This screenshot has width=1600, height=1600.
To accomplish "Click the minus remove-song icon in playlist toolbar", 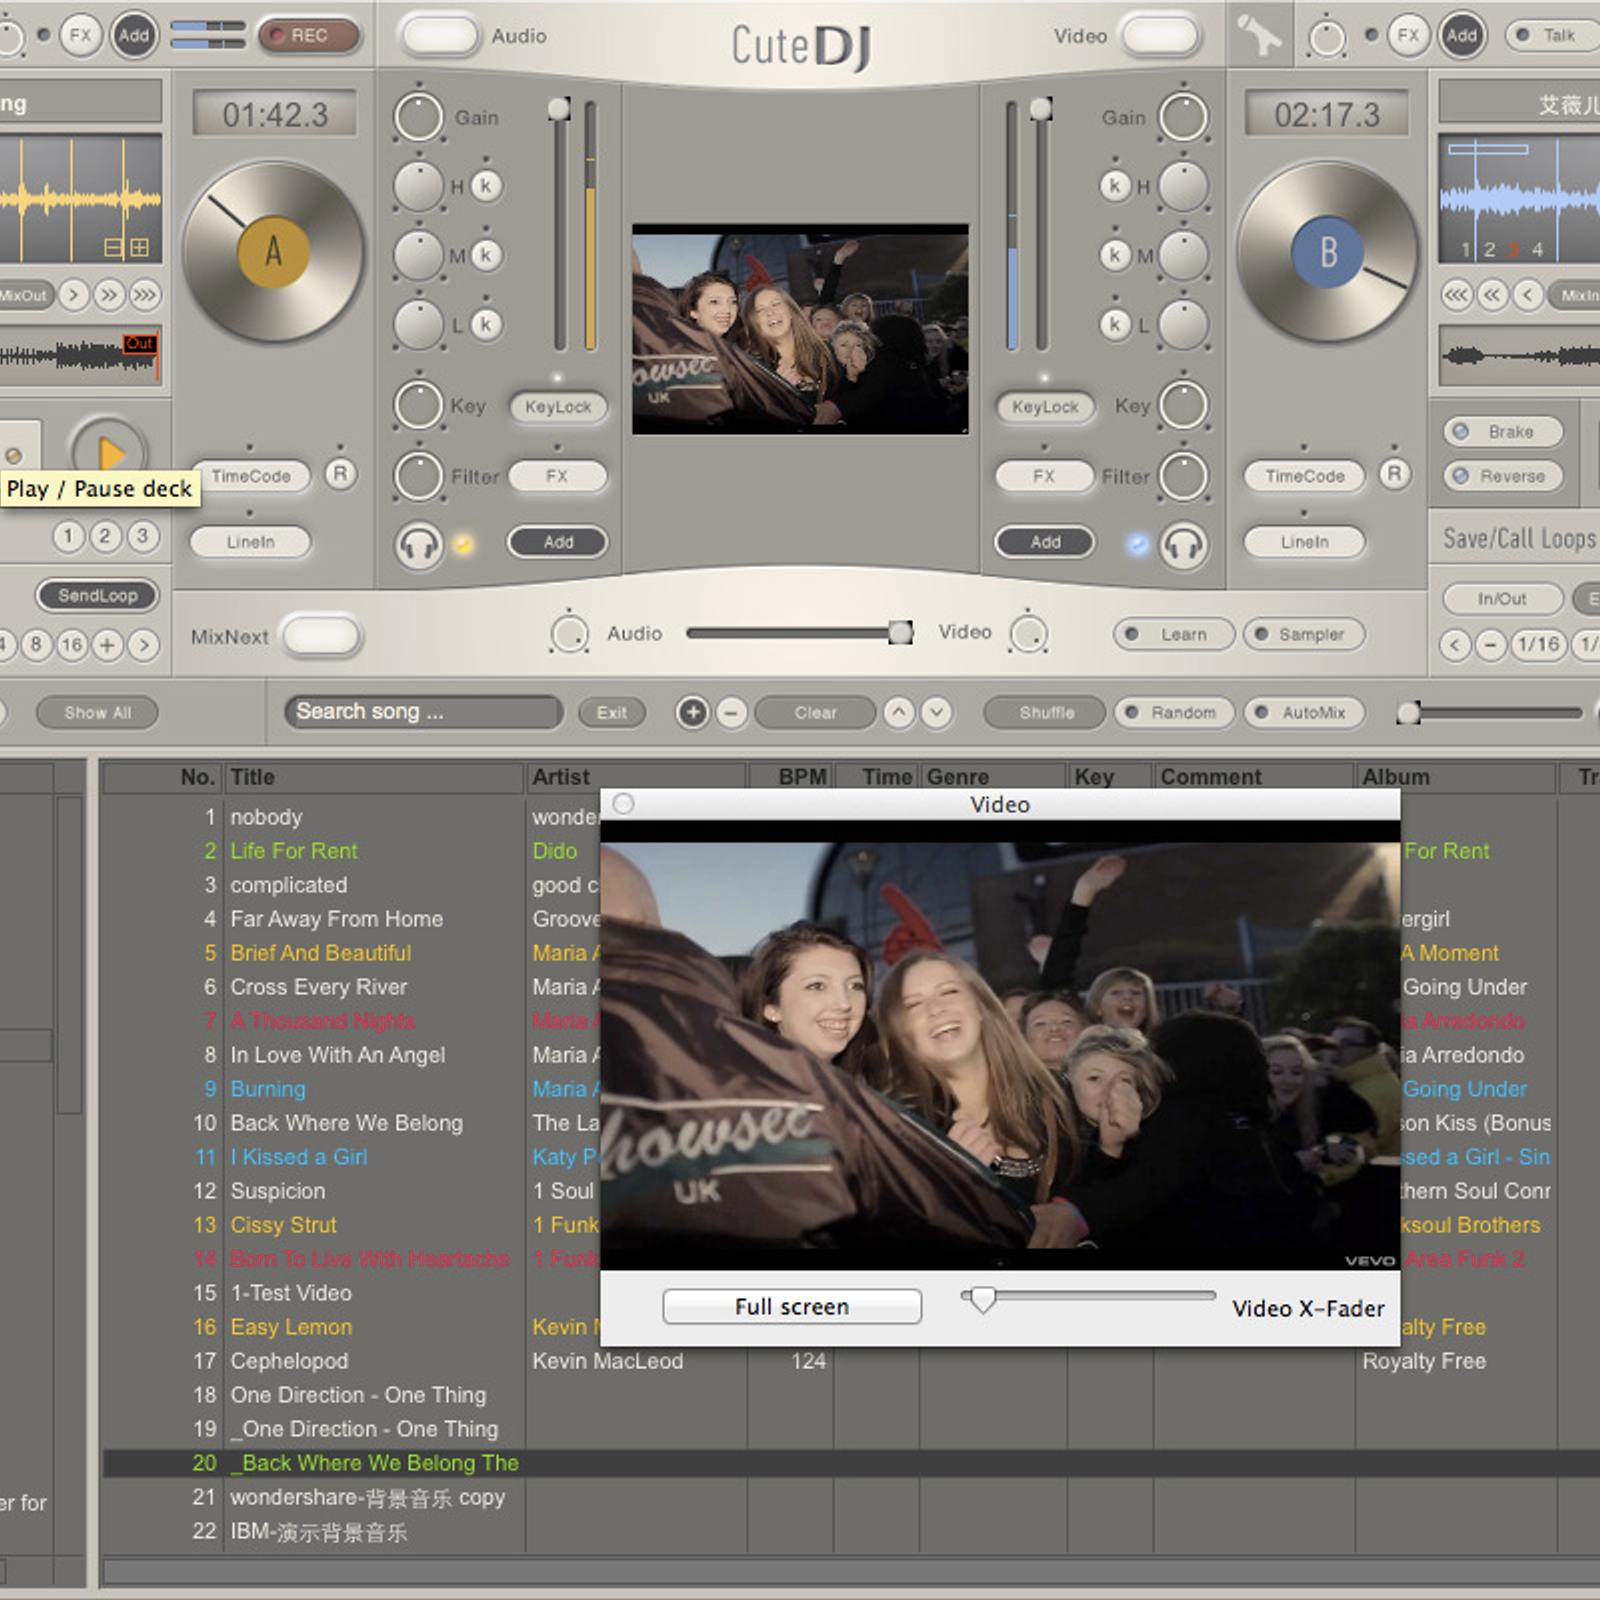I will (731, 713).
